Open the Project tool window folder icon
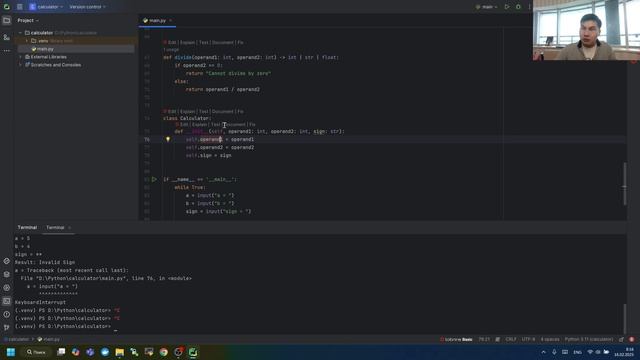The image size is (640, 360). 7,20
